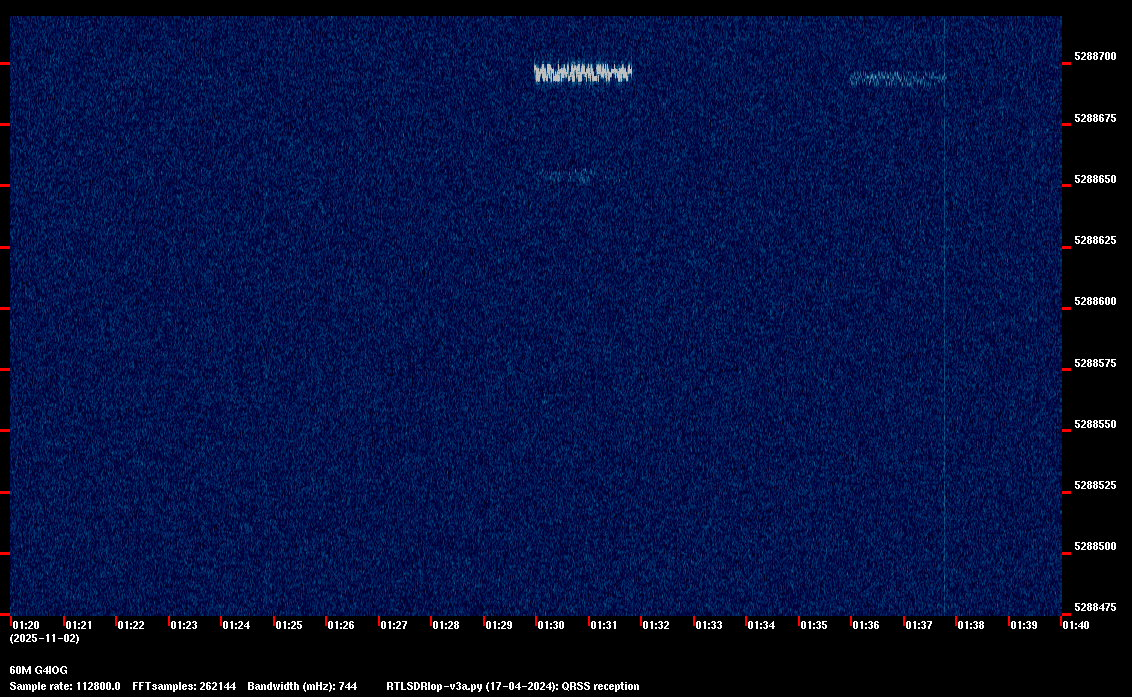1132x697 pixels.
Task: Click the 5288550 frequency label
Action: 1095,424
